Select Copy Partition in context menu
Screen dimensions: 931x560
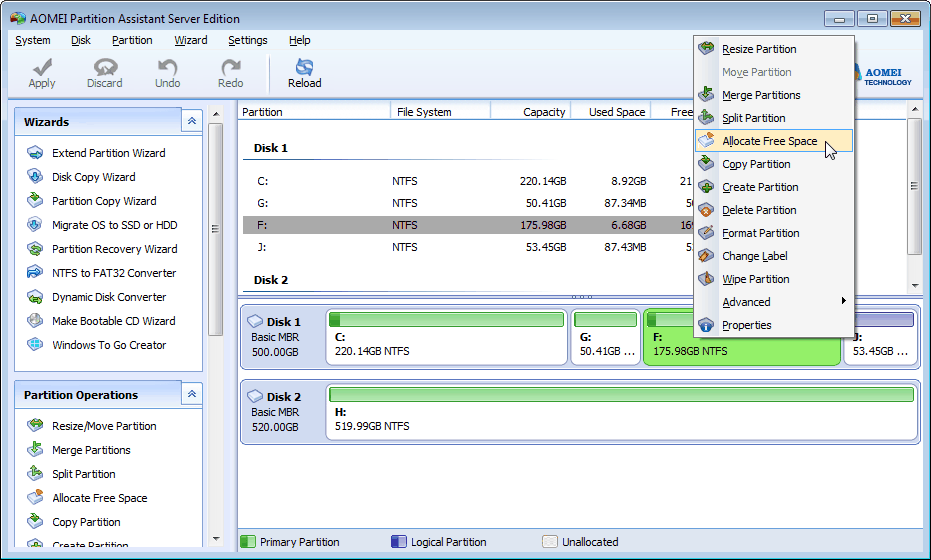(x=774, y=164)
